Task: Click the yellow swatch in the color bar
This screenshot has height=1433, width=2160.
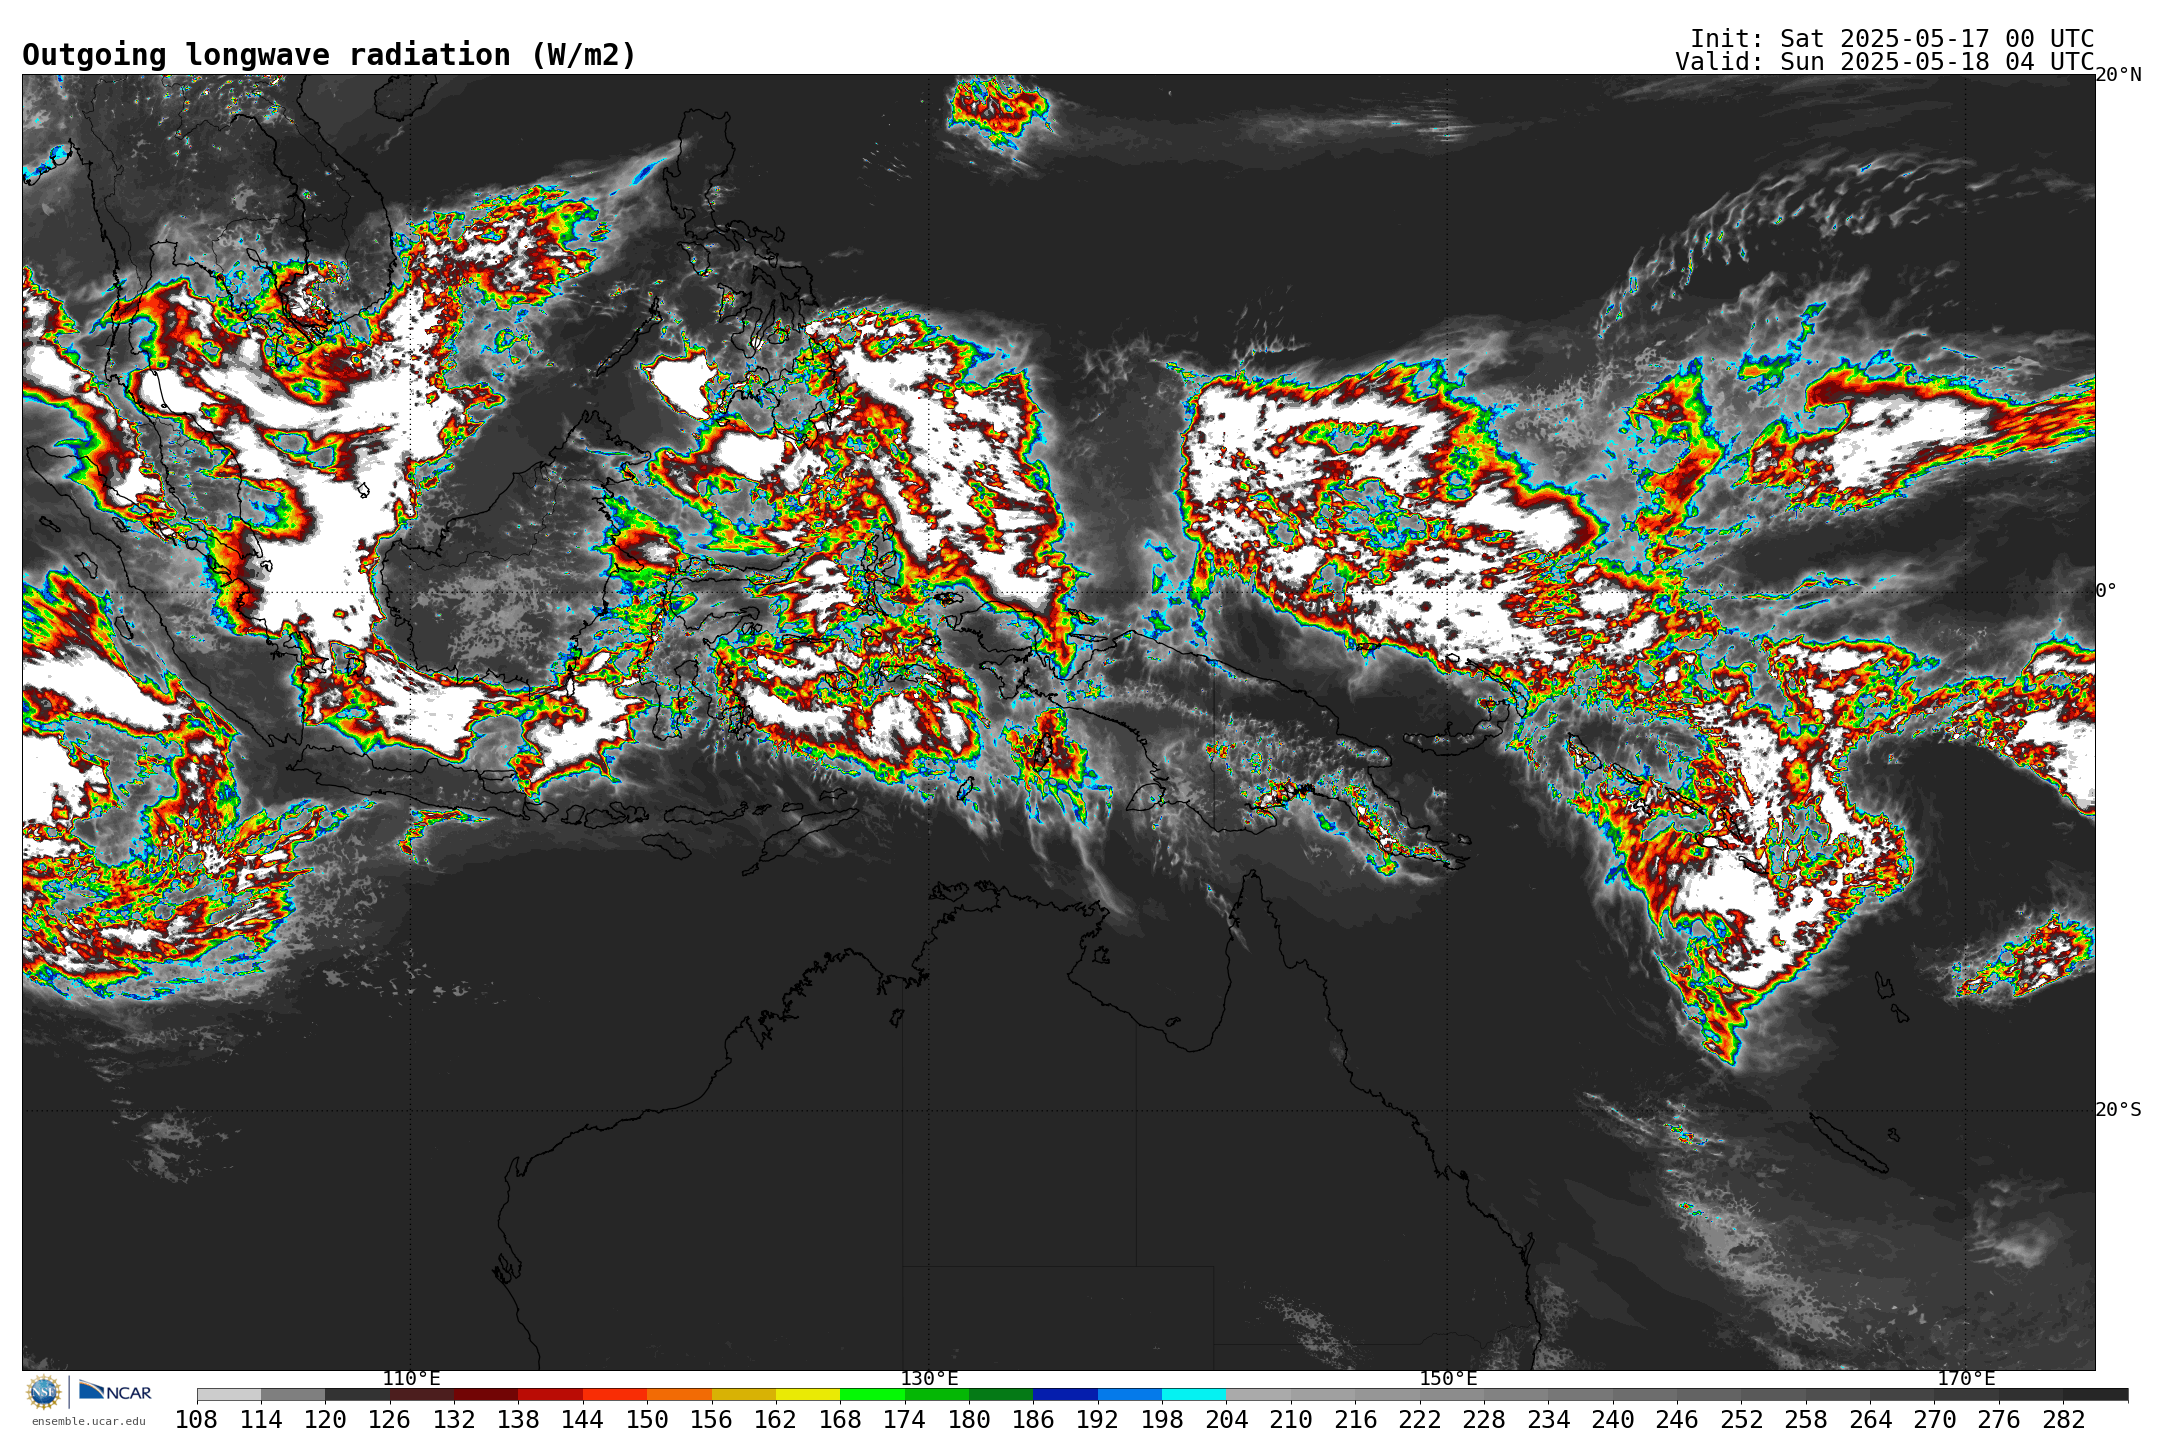Action: (x=808, y=1394)
